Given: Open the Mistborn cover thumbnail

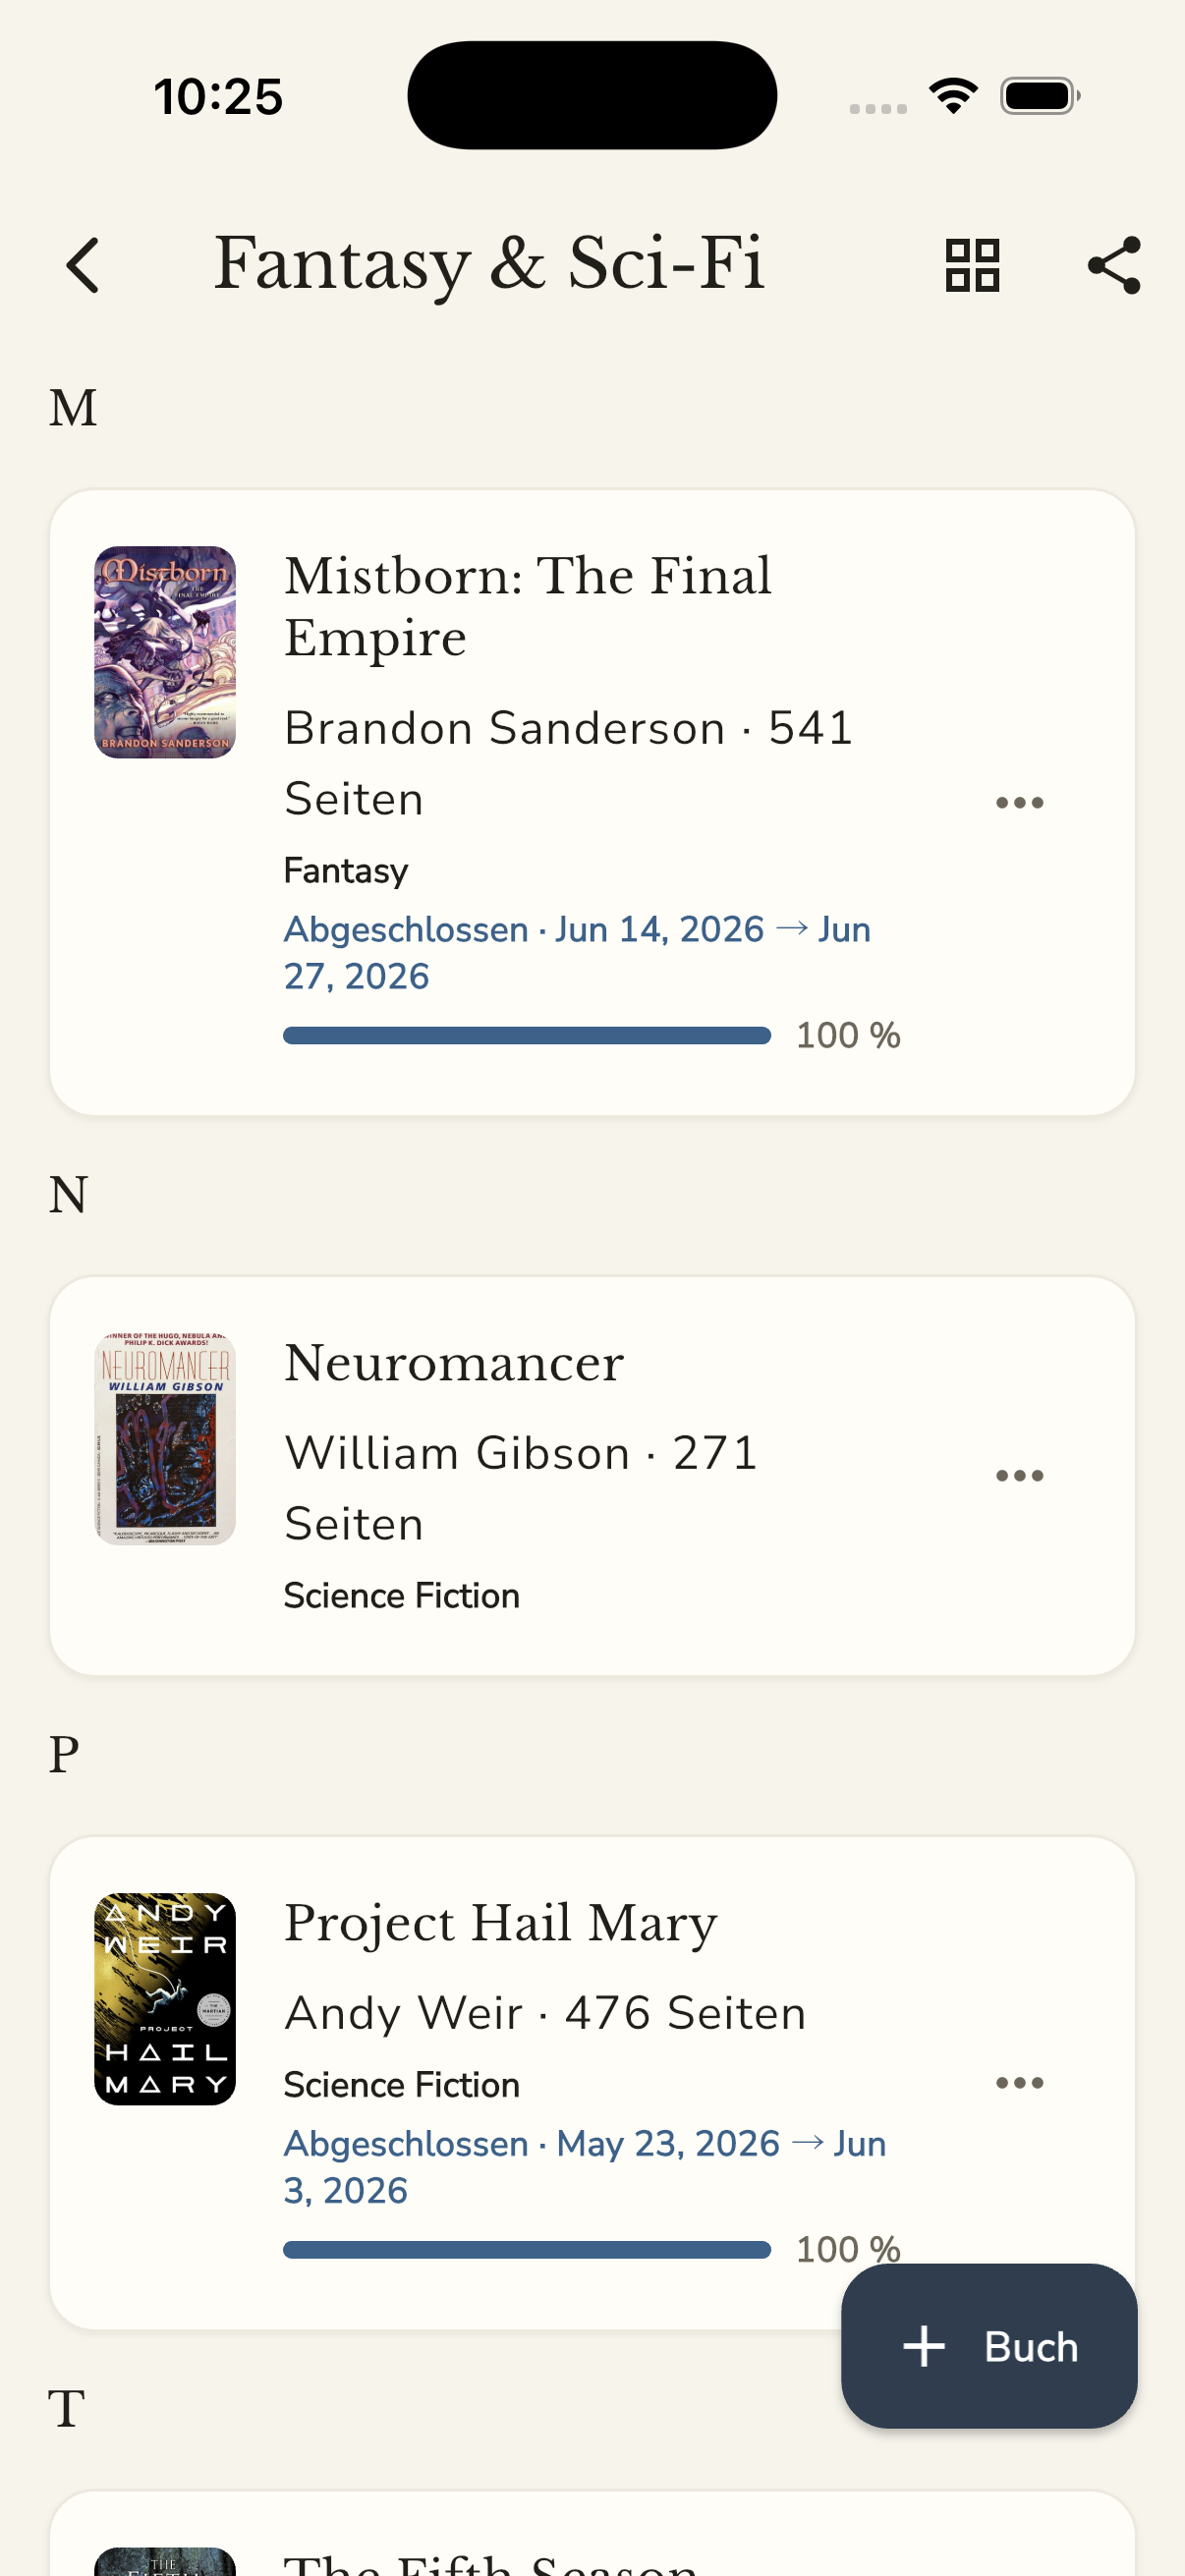Looking at the screenshot, I should [x=165, y=652].
